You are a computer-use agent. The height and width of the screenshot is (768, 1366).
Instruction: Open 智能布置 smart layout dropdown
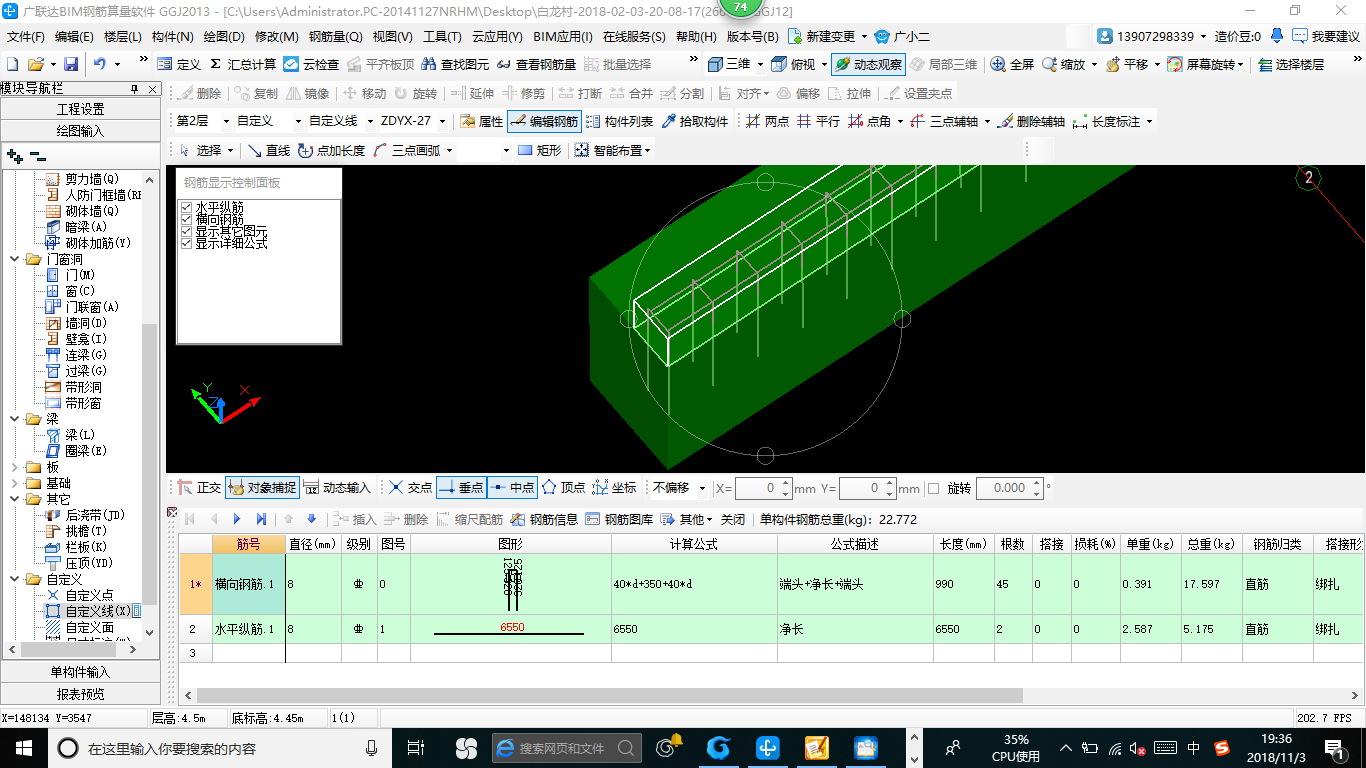point(613,151)
